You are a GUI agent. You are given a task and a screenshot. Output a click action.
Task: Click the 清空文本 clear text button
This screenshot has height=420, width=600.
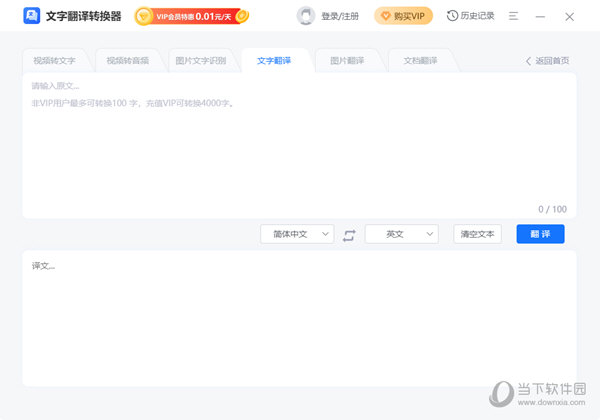[x=477, y=234]
